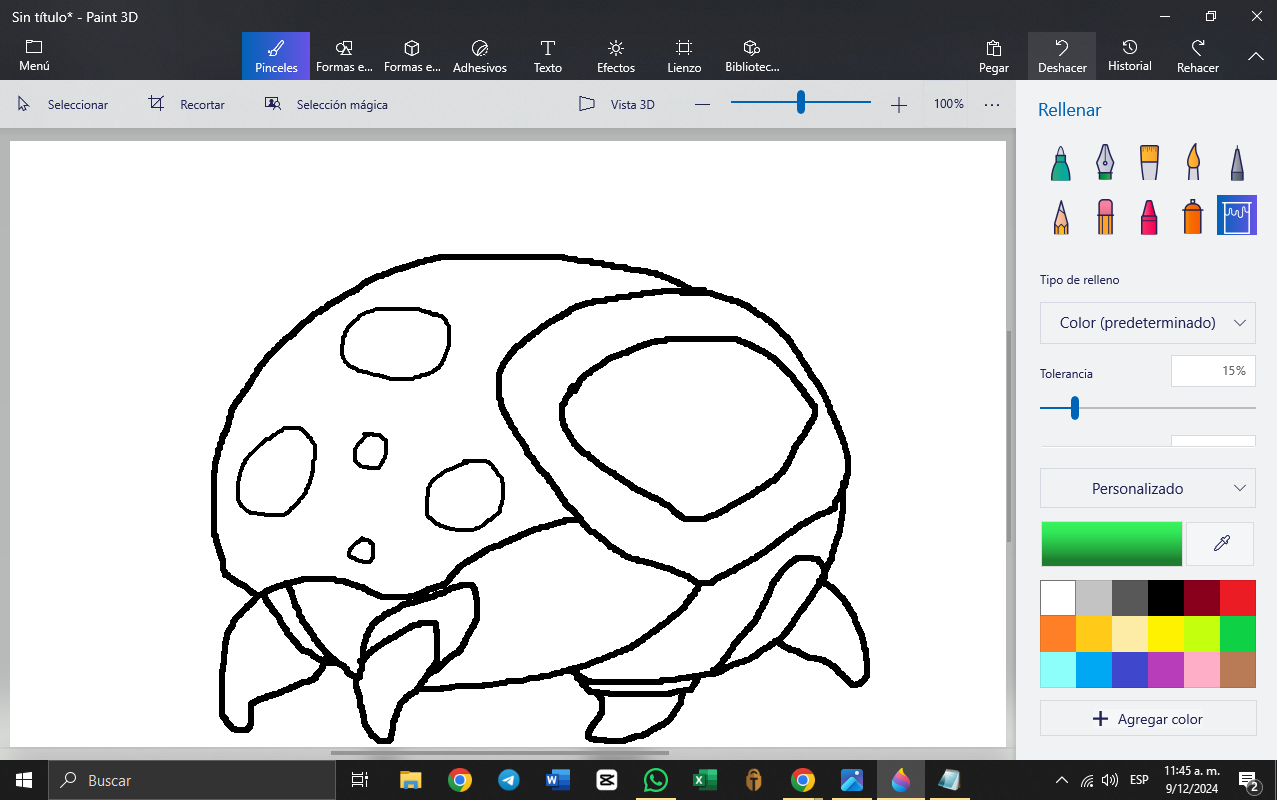Pick the yellow color swatch
The width and height of the screenshot is (1277, 800).
click(1166, 634)
